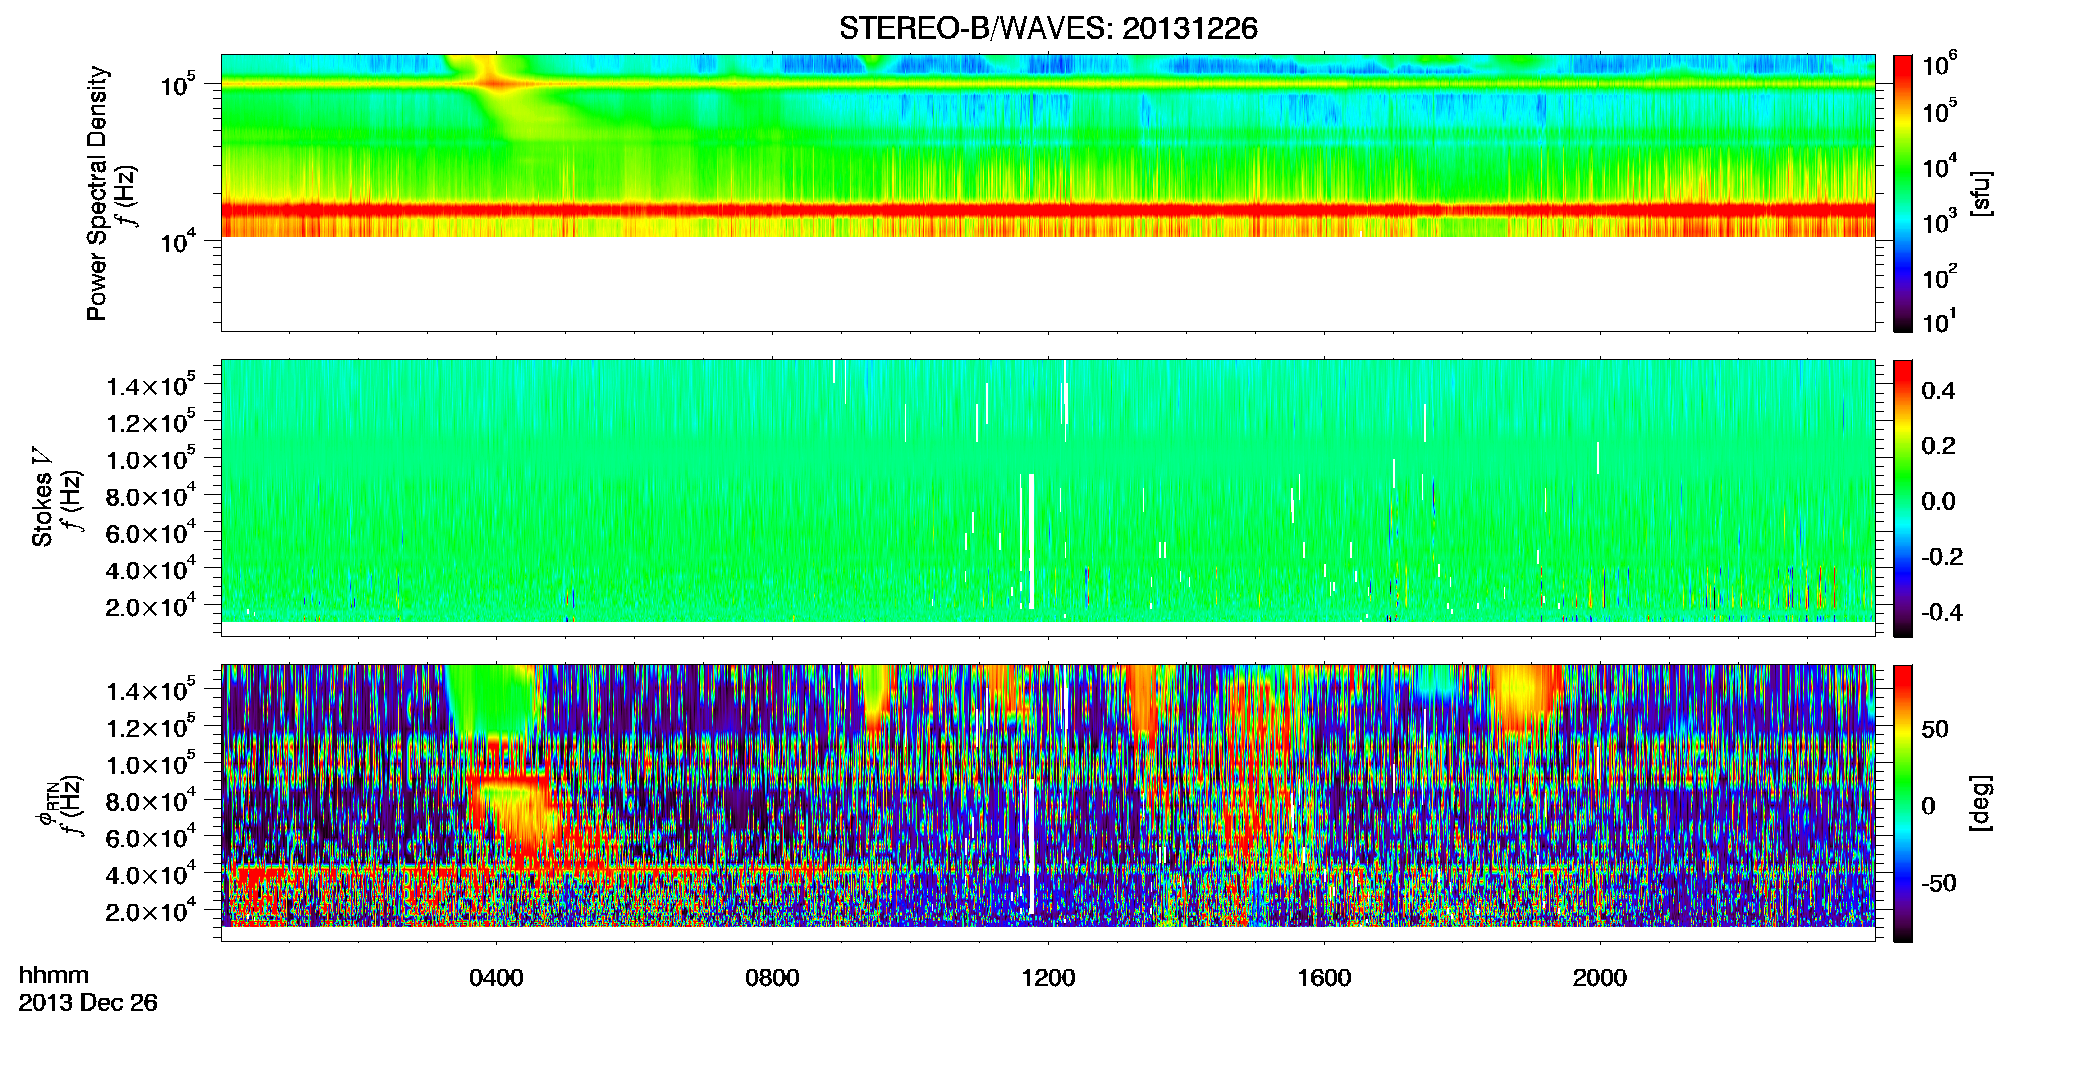This screenshot has height=1080, width=2096.
Task: Click the 0 value on degrees colorbar
Action: point(1929,806)
